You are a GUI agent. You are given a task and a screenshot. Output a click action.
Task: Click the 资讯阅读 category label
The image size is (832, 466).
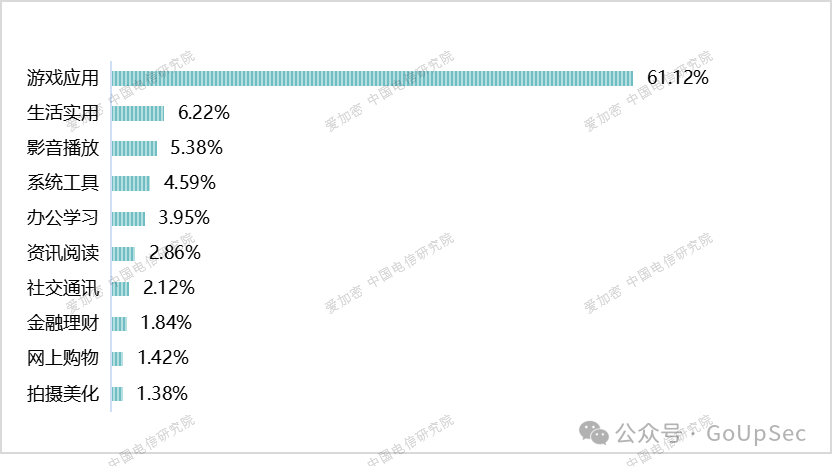(x=63, y=253)
